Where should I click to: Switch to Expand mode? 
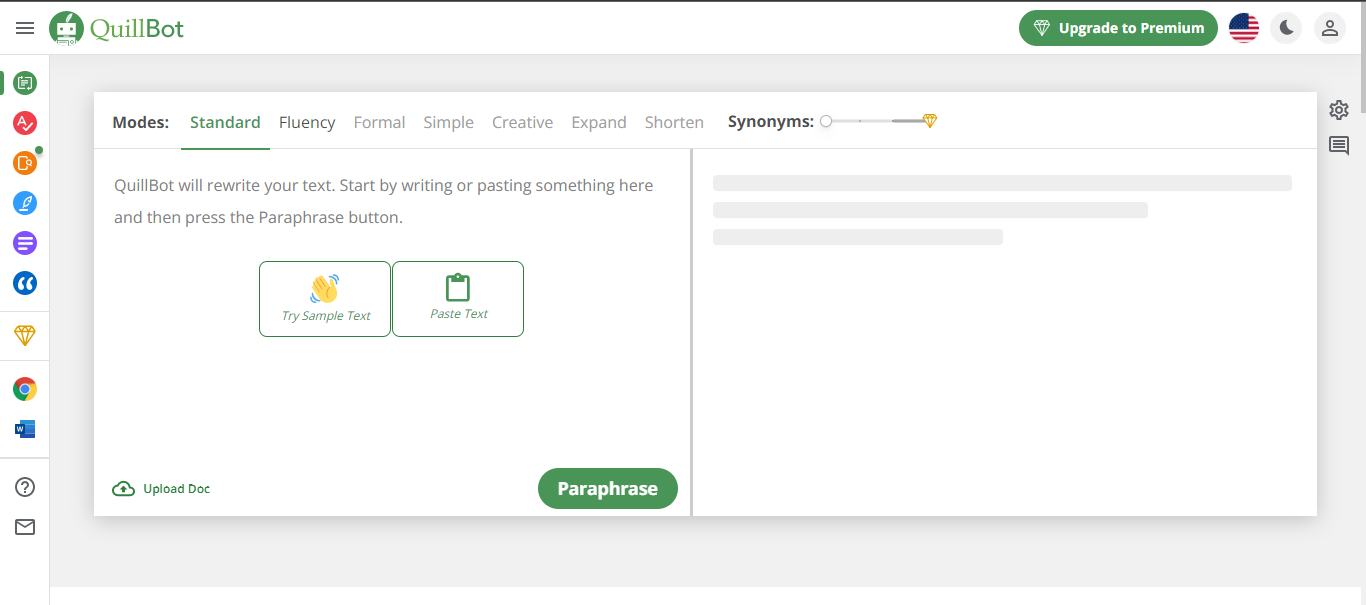tap(599, 122)
